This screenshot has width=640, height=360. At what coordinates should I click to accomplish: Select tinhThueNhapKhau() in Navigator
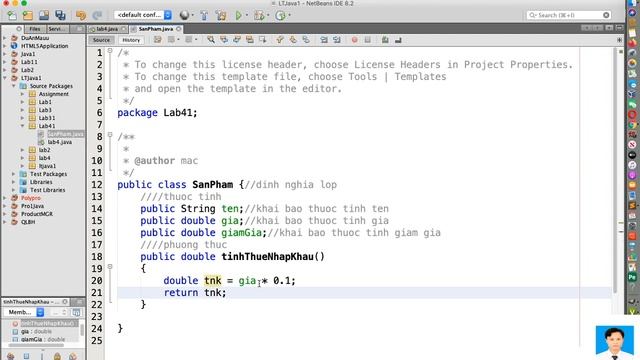[48, 323]
